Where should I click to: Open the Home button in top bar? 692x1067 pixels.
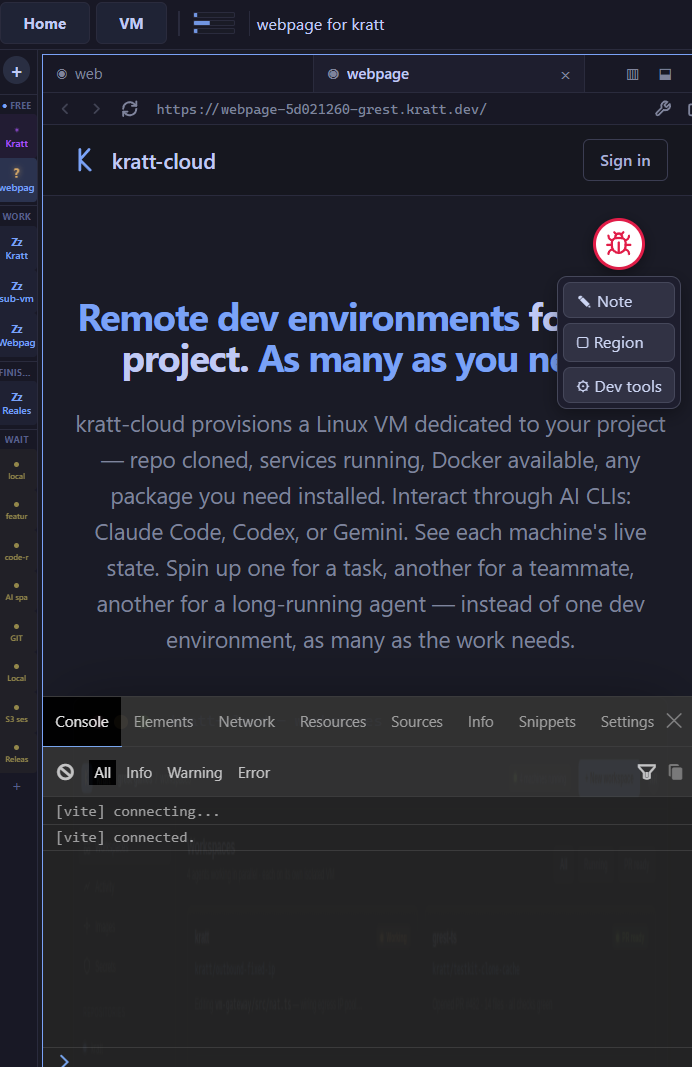click(x=45, y=24)
